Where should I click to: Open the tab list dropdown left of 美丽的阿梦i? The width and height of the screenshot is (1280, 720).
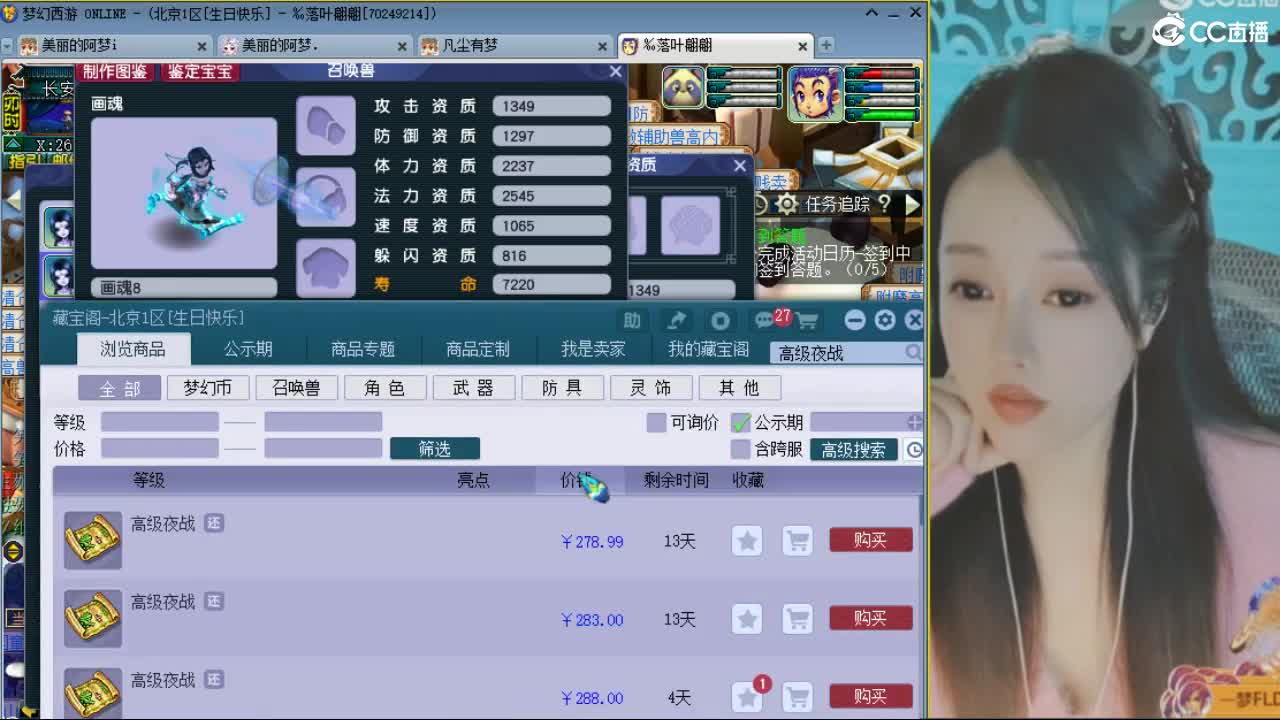coord(7,46)
